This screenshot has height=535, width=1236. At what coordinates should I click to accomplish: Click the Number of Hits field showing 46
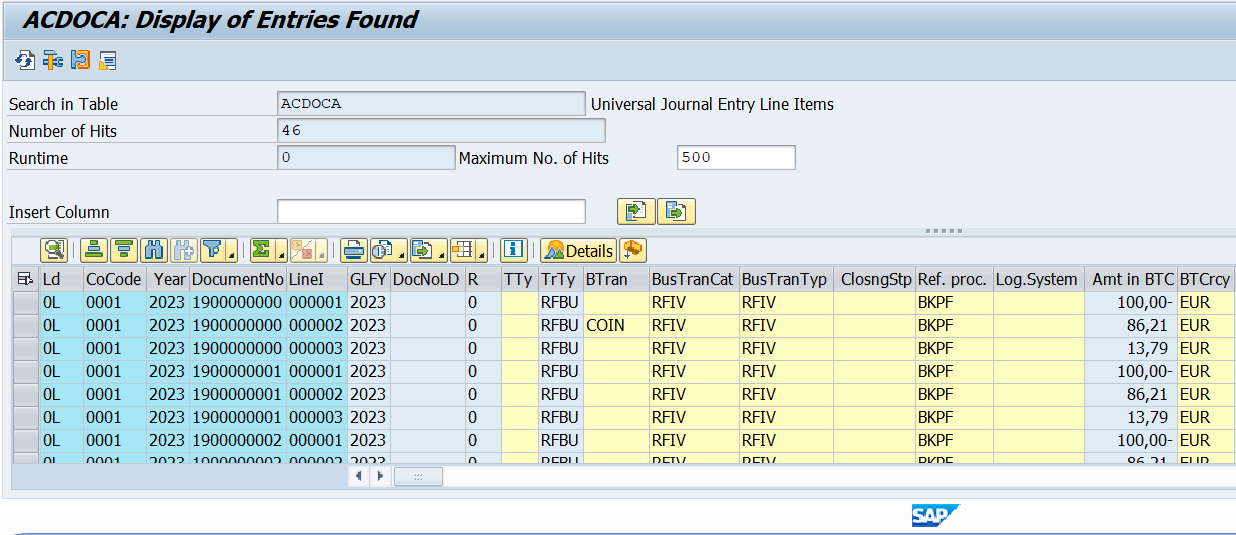click(x=441, y=130)
